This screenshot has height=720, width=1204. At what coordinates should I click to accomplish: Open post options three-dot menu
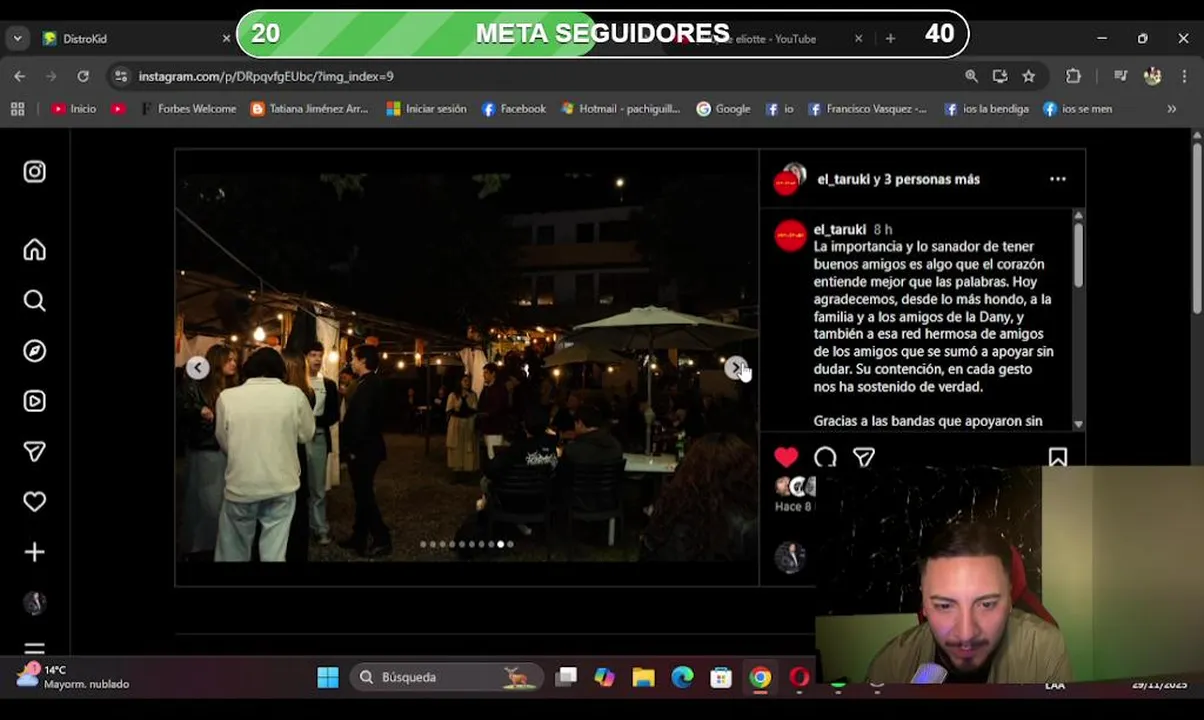(1058, 179)
